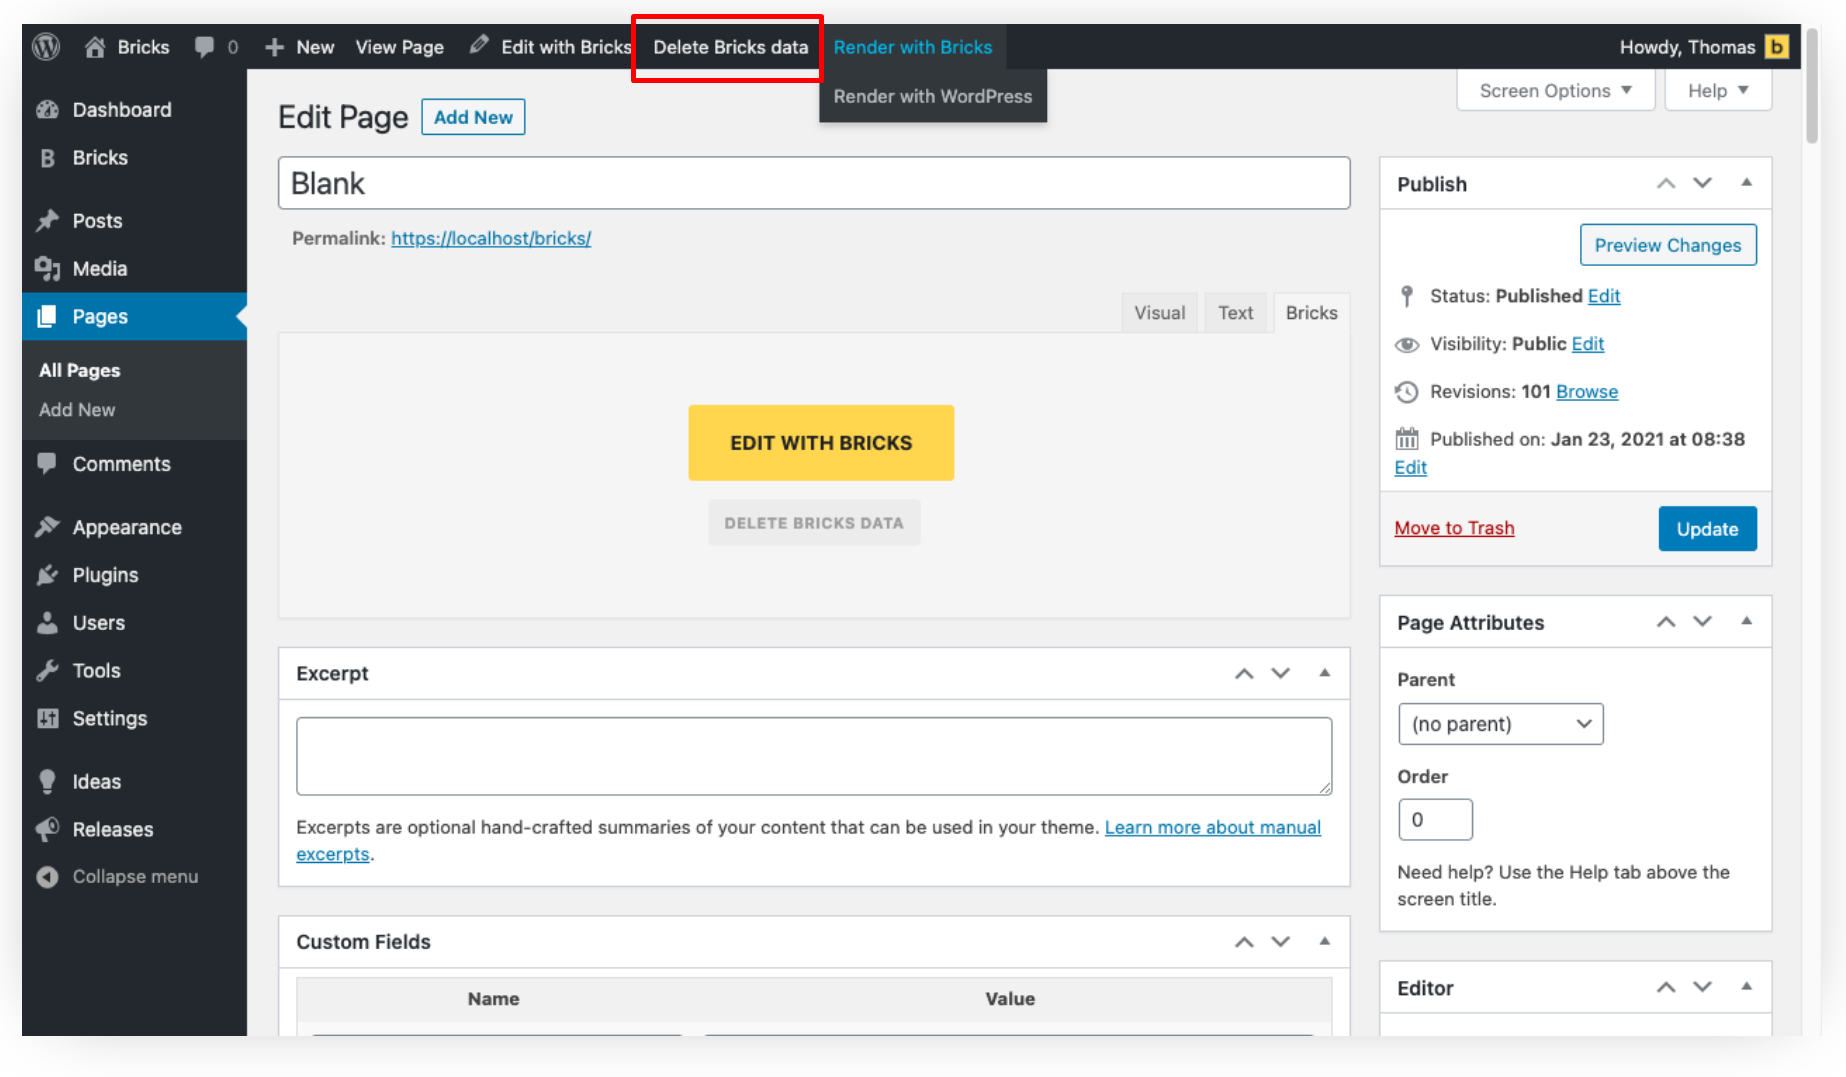Move the Publish box down
Viewport: 1846px width, 1077px height.
tap(1702, 183)
